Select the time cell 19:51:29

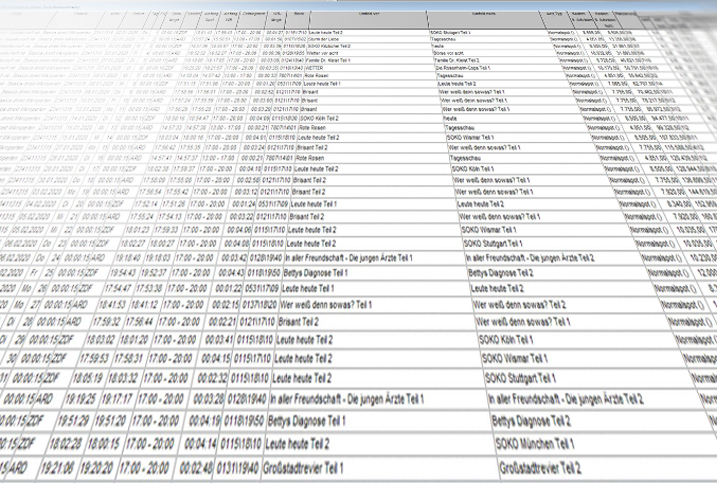coord(73,421)
